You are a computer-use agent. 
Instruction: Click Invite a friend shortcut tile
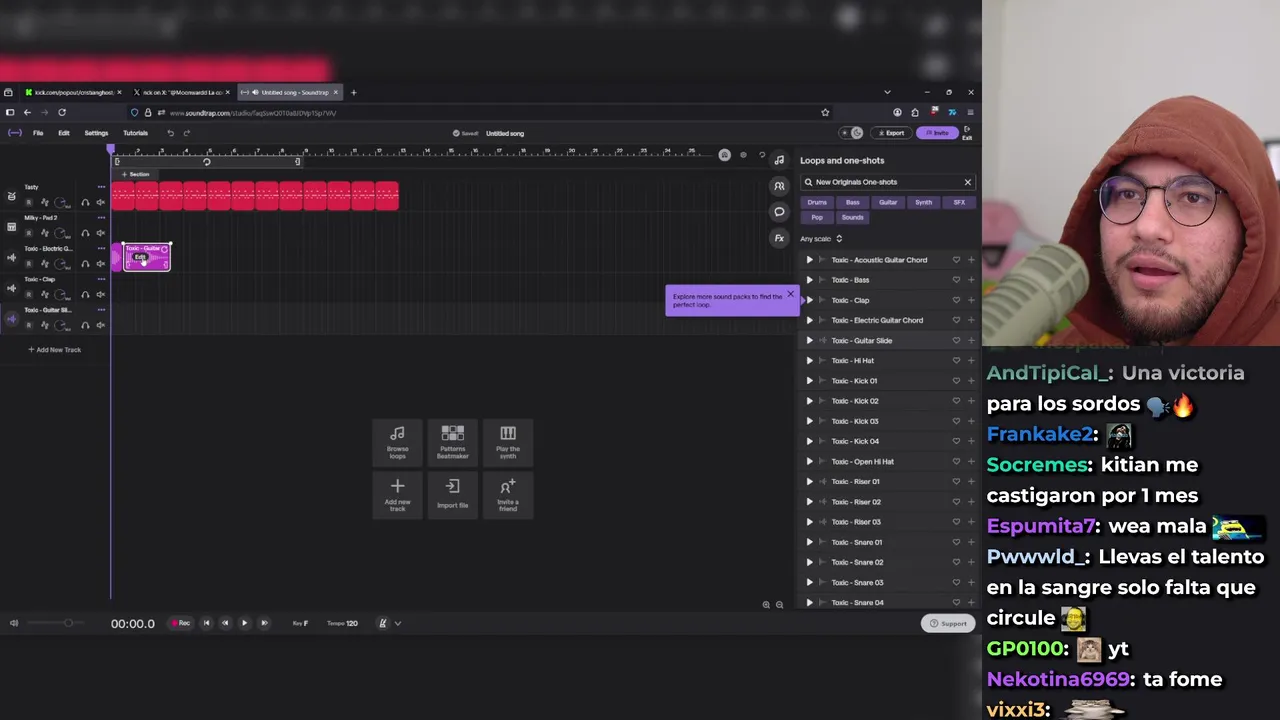coord(508,494)
